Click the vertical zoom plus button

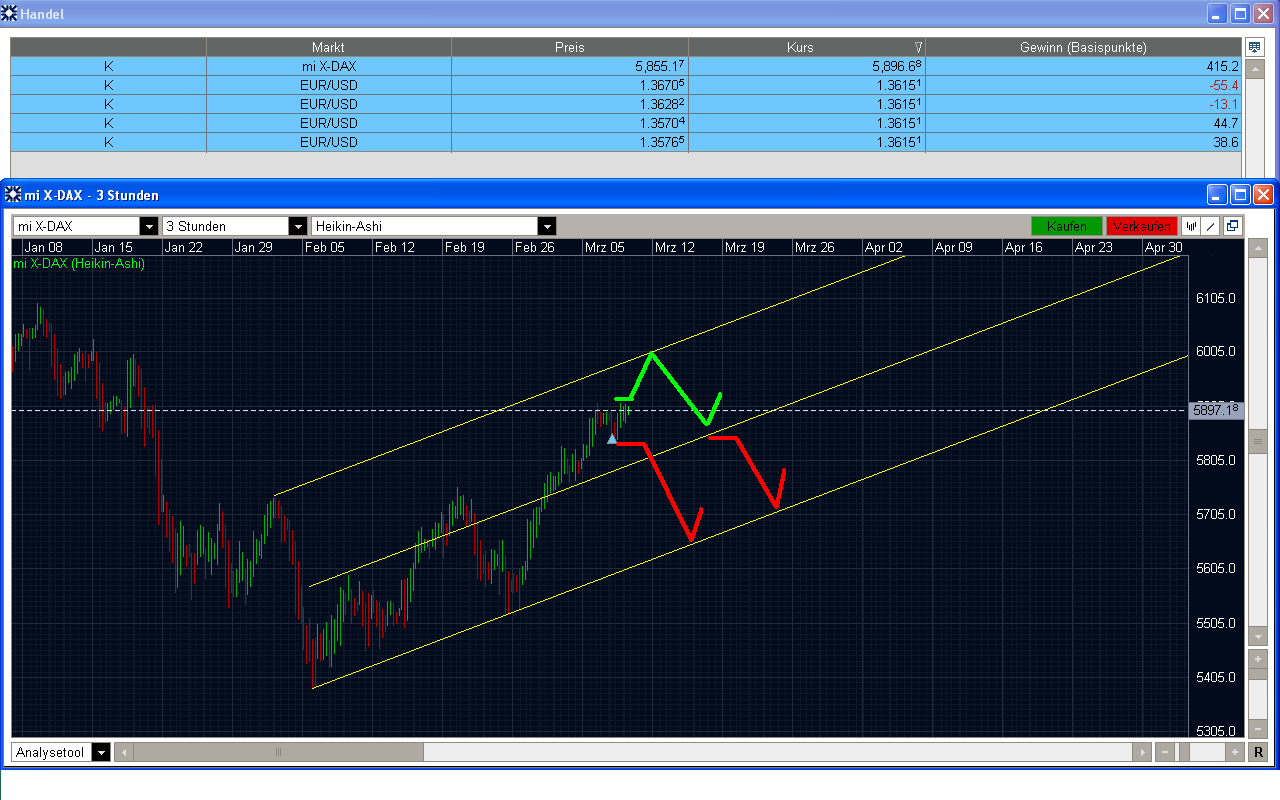click(1258, 660)
